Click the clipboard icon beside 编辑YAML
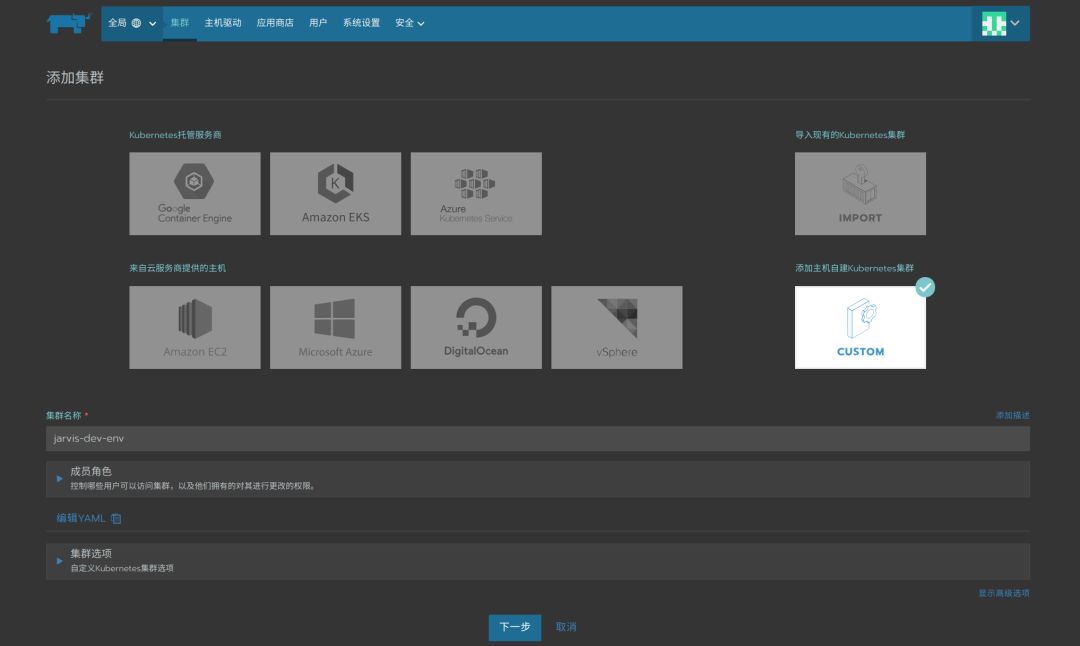This screenshot has height=646, width=1080. click(x=116, y=519)
